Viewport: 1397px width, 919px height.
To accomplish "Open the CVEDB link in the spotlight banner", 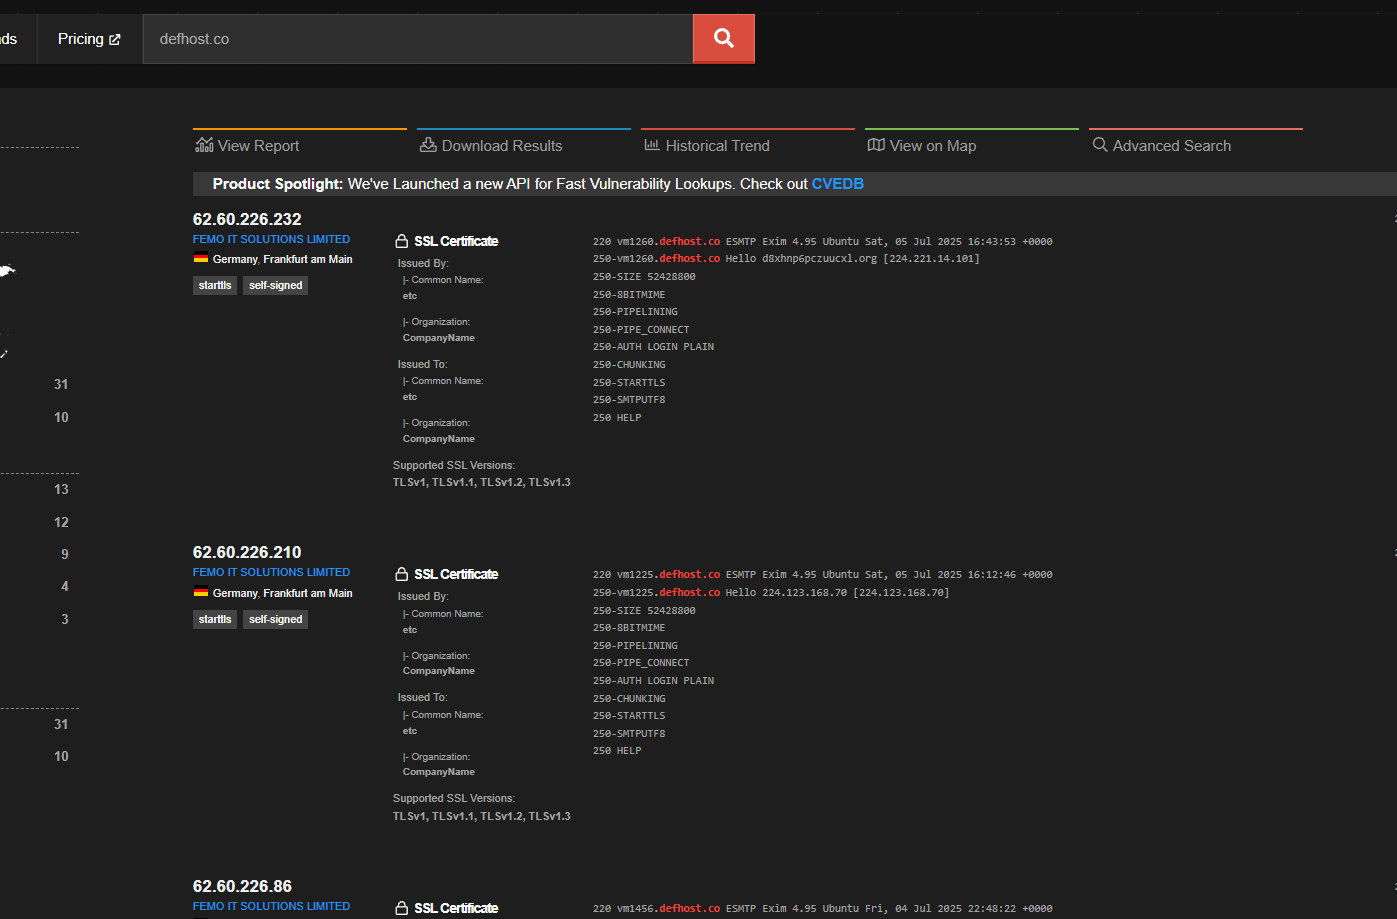I will pos(838,183).
